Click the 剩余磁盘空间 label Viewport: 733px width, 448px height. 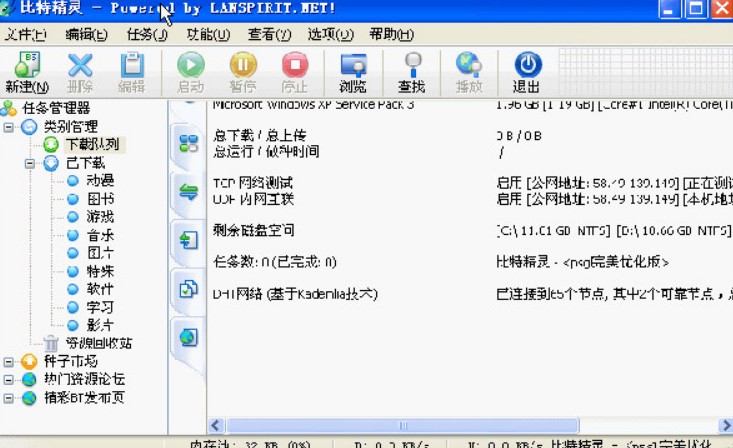pyautogui.click(x=253, y=230)
